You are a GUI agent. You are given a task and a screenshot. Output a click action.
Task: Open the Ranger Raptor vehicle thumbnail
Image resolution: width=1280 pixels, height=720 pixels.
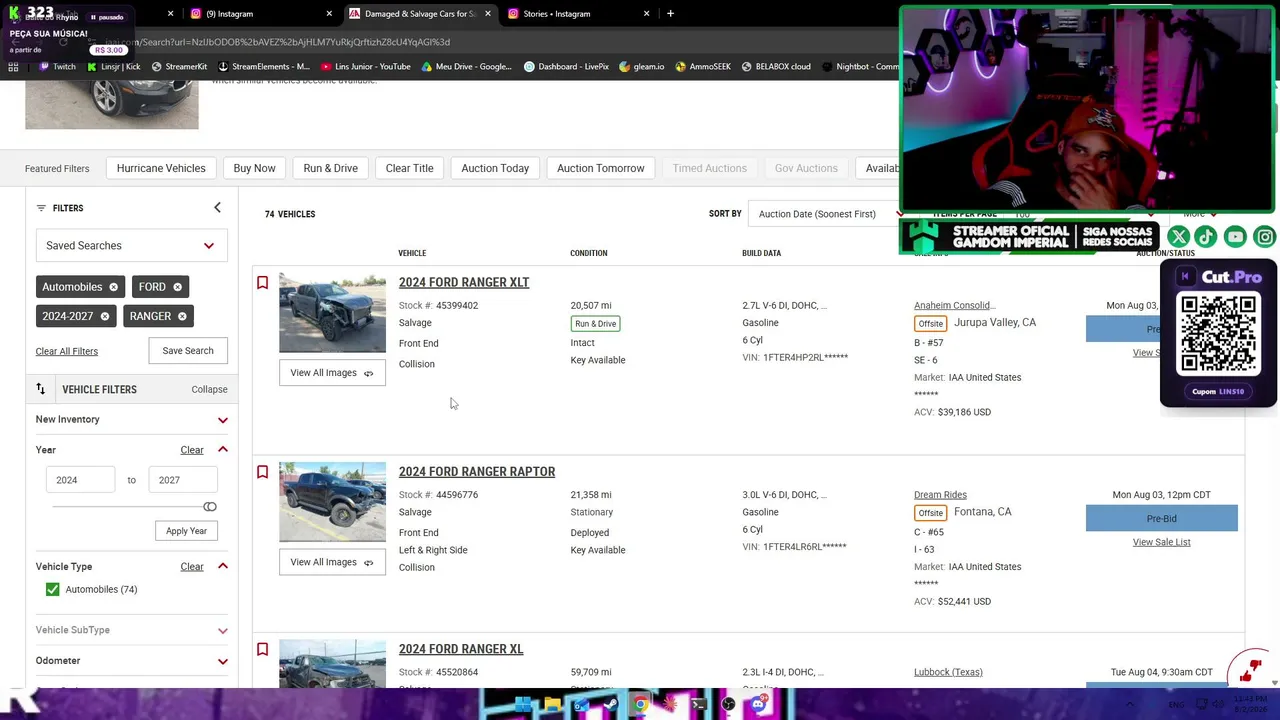click(332, 501)
